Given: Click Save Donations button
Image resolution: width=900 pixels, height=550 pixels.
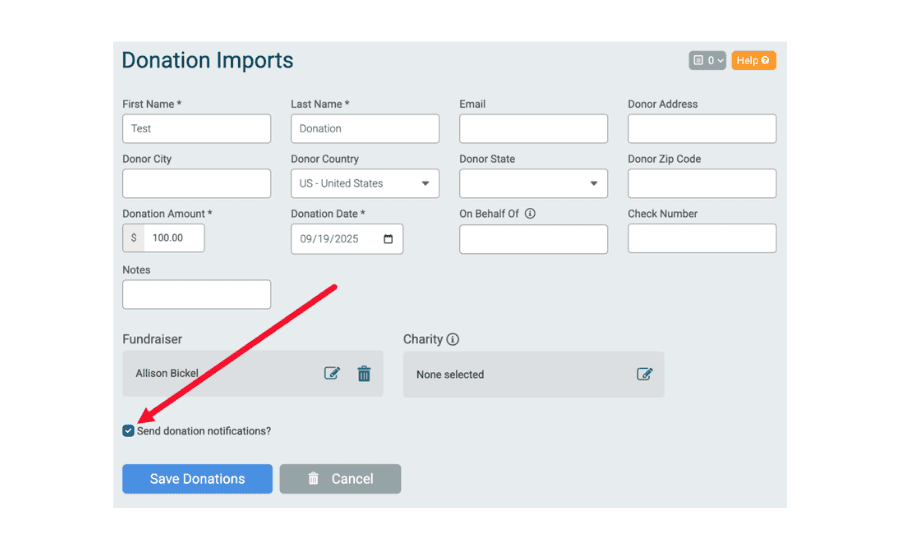Looking at the screenshot, I should 197,479.
